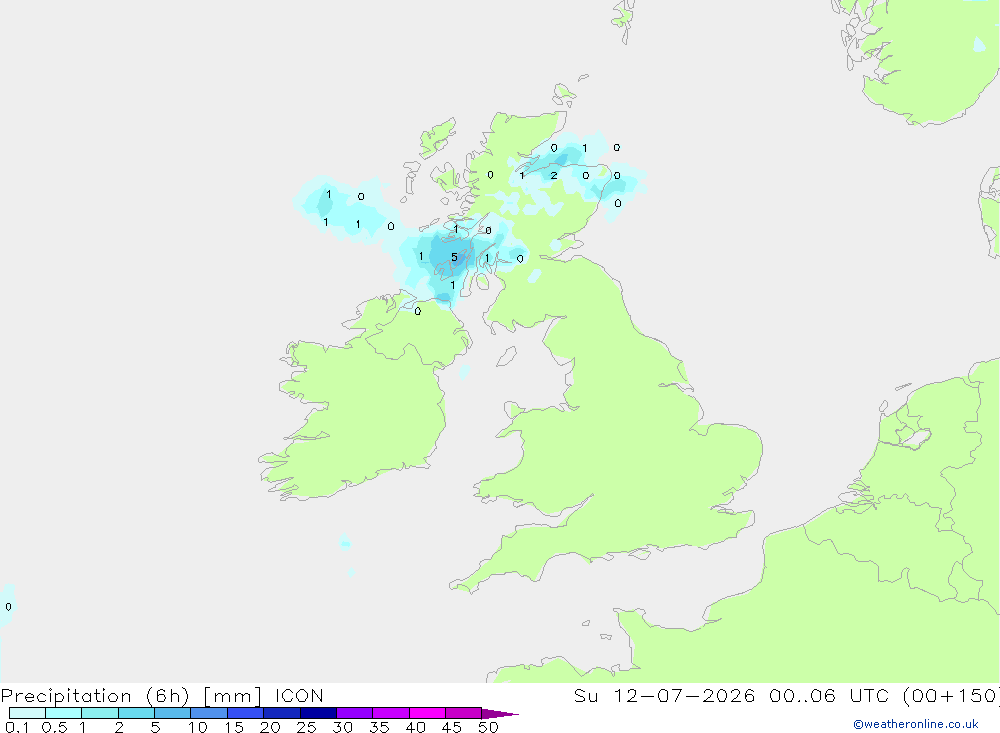Click the '5' precipitation value on the map
This screenshot has height=733, width=1000.
(454, 257)
